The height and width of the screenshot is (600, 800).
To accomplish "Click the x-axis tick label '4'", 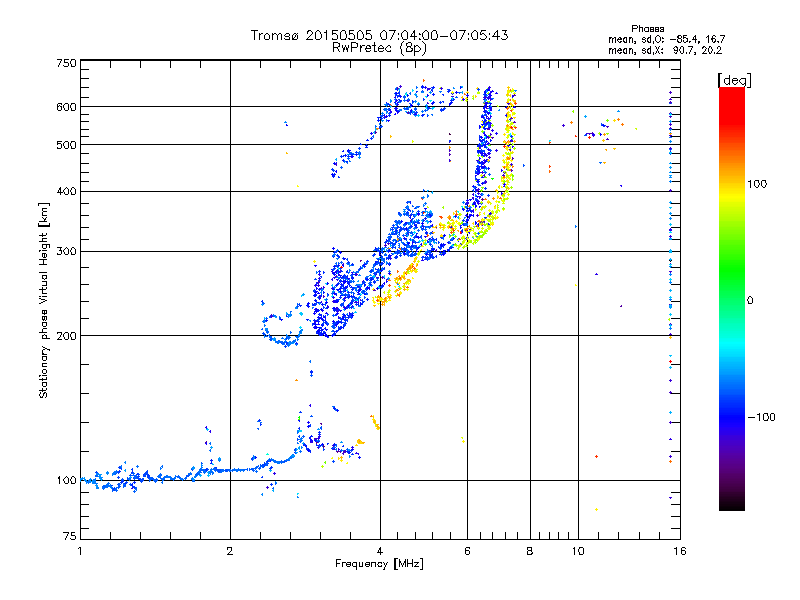I will (380, 551).
